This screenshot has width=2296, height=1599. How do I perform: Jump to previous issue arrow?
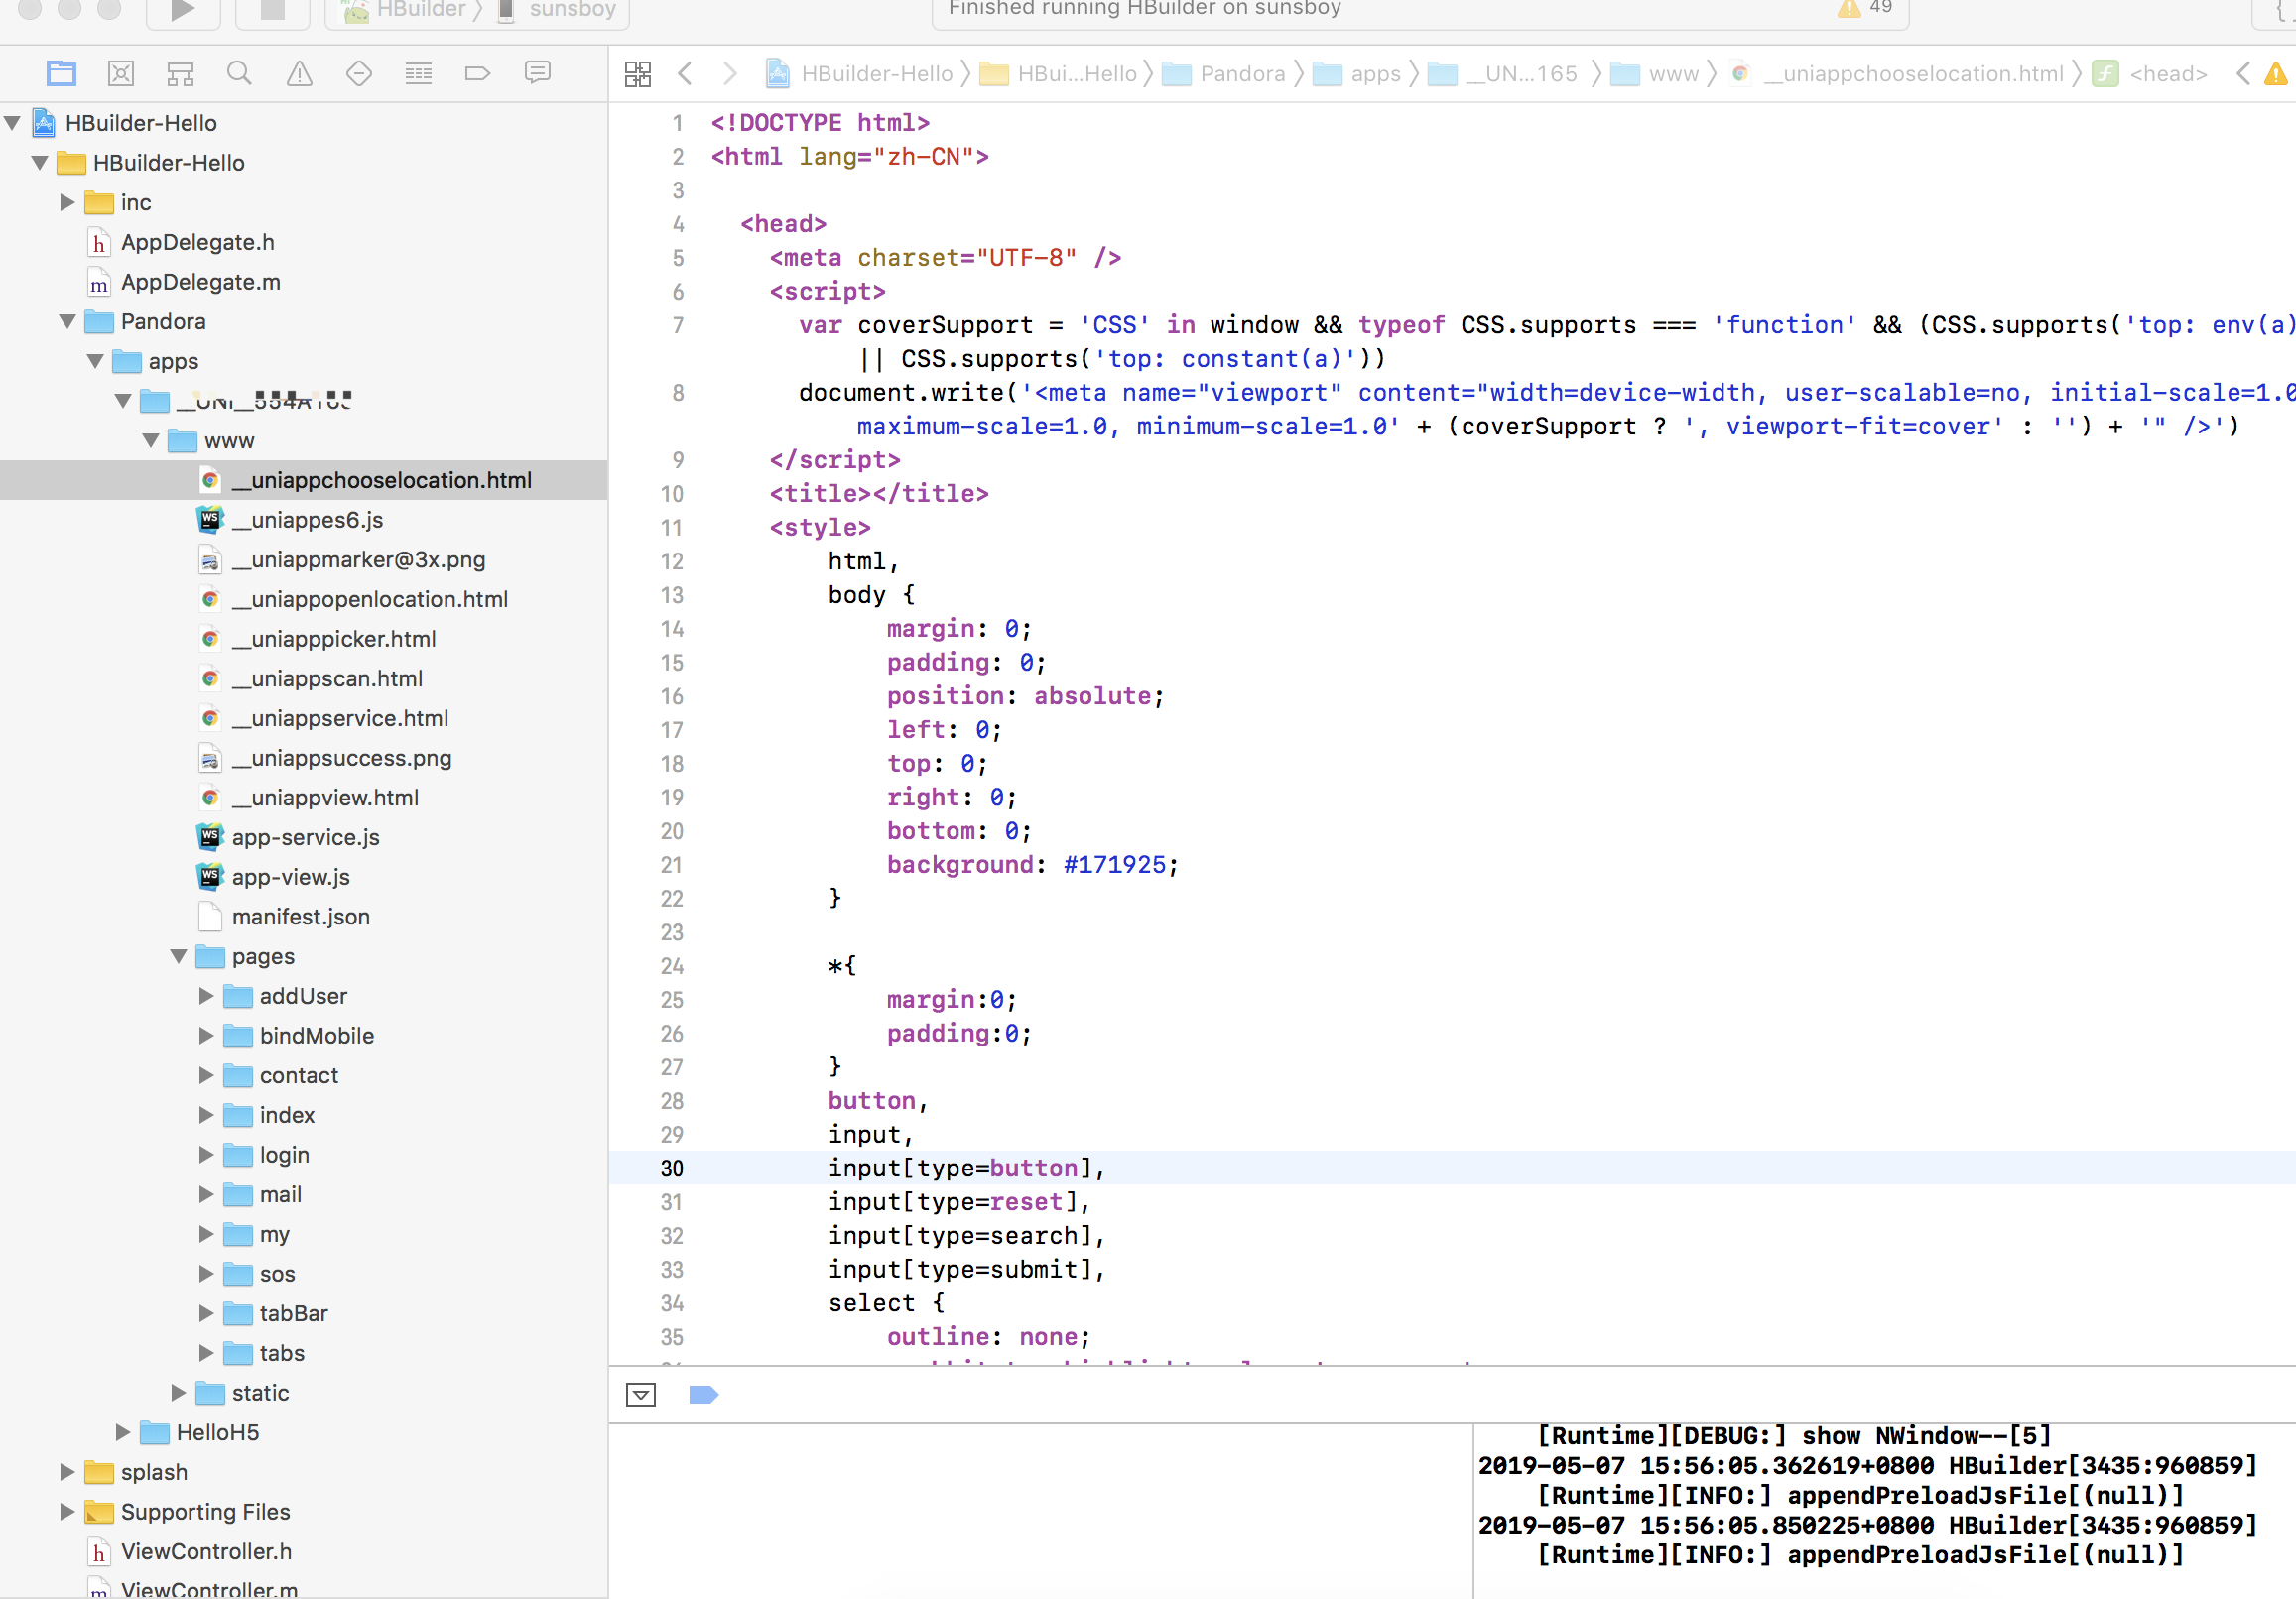[x=2243, y=74]
